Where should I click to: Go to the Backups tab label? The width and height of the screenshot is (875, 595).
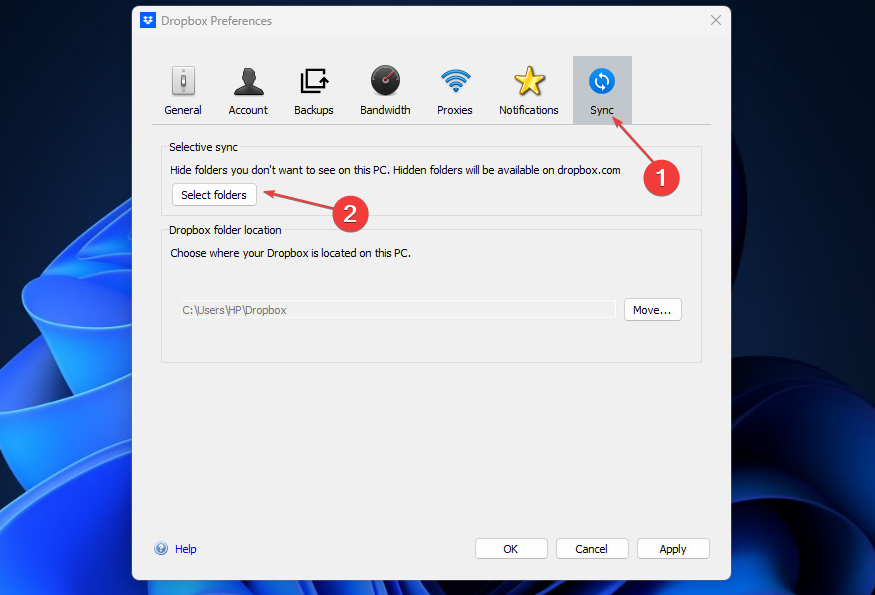(314, 110)
